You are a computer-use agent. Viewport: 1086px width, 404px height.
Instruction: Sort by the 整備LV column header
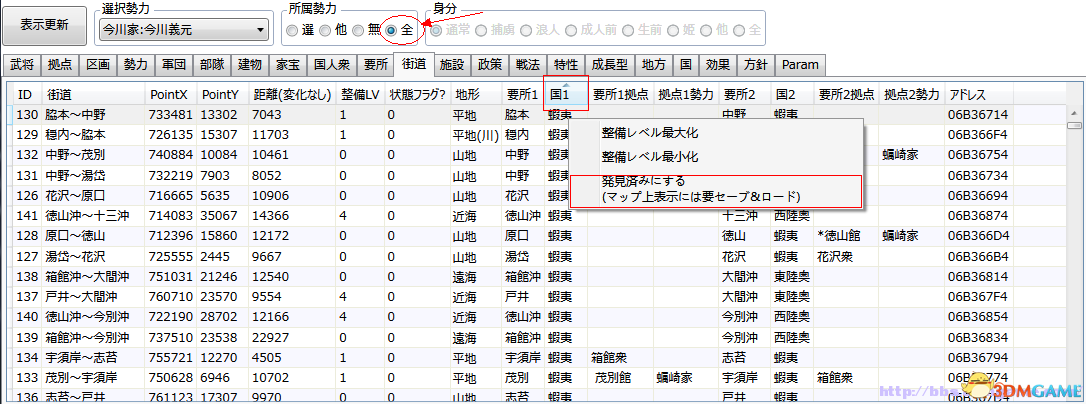click(359, 94)
